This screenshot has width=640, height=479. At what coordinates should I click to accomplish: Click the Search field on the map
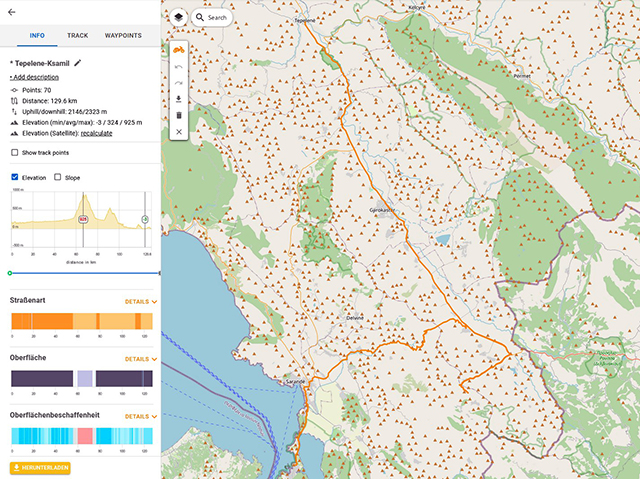[x=211, y=18]
